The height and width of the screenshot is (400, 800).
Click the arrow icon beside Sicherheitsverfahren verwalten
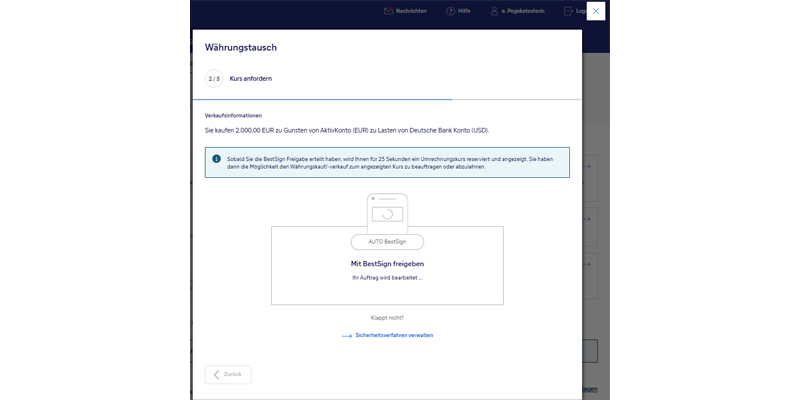pos(347,336)
